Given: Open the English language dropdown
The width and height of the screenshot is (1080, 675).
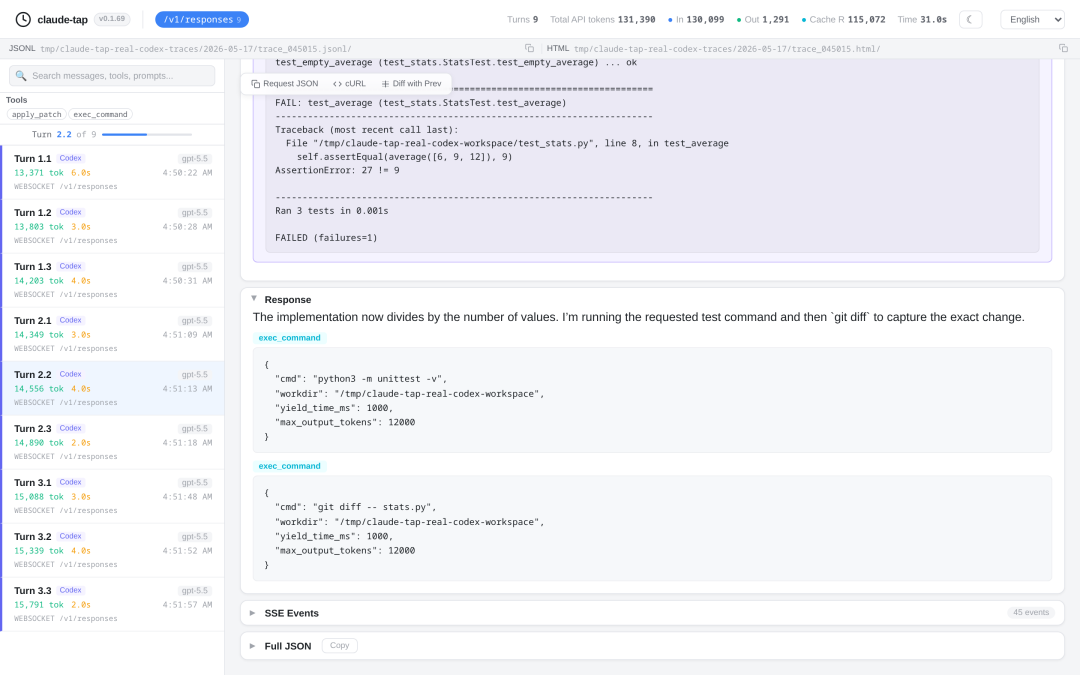Looking at the screenshot, I should [x=1032, y=19].
